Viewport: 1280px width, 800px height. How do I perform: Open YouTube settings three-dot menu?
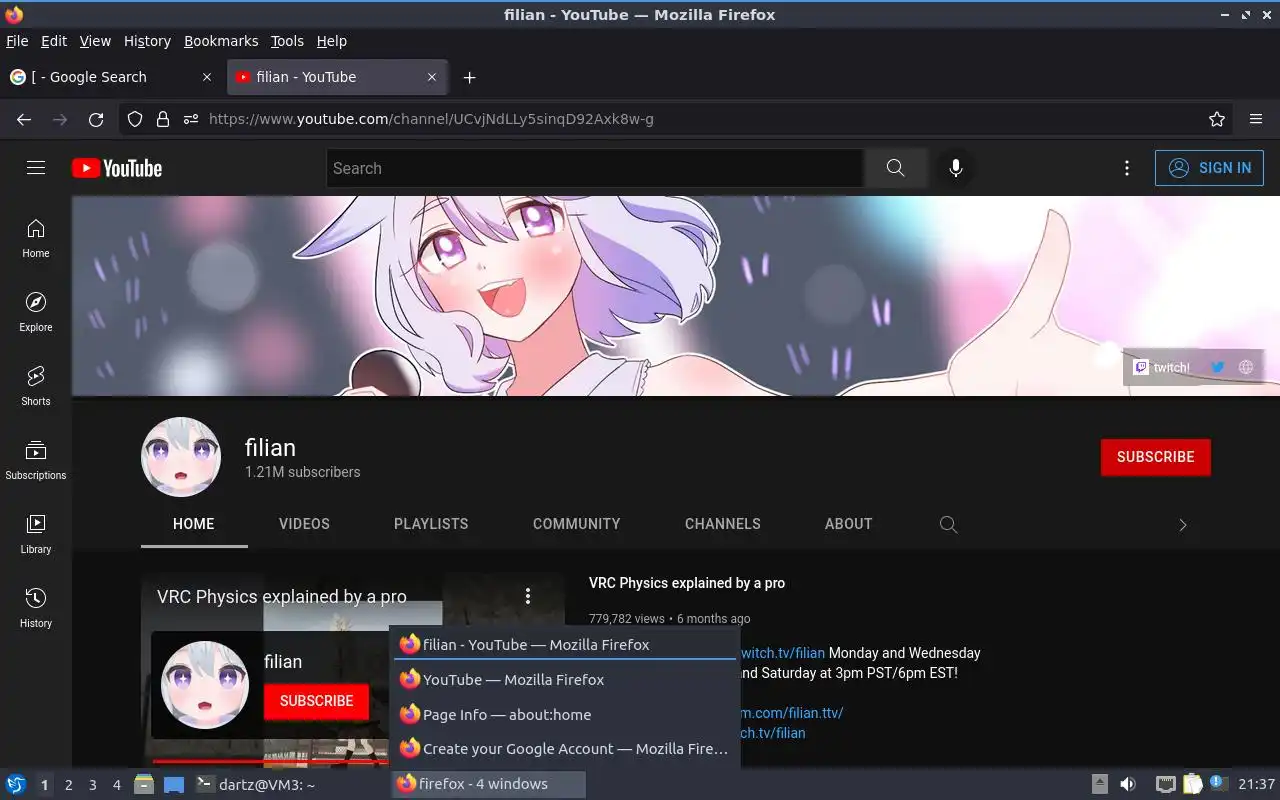[x=1127, y=168]
